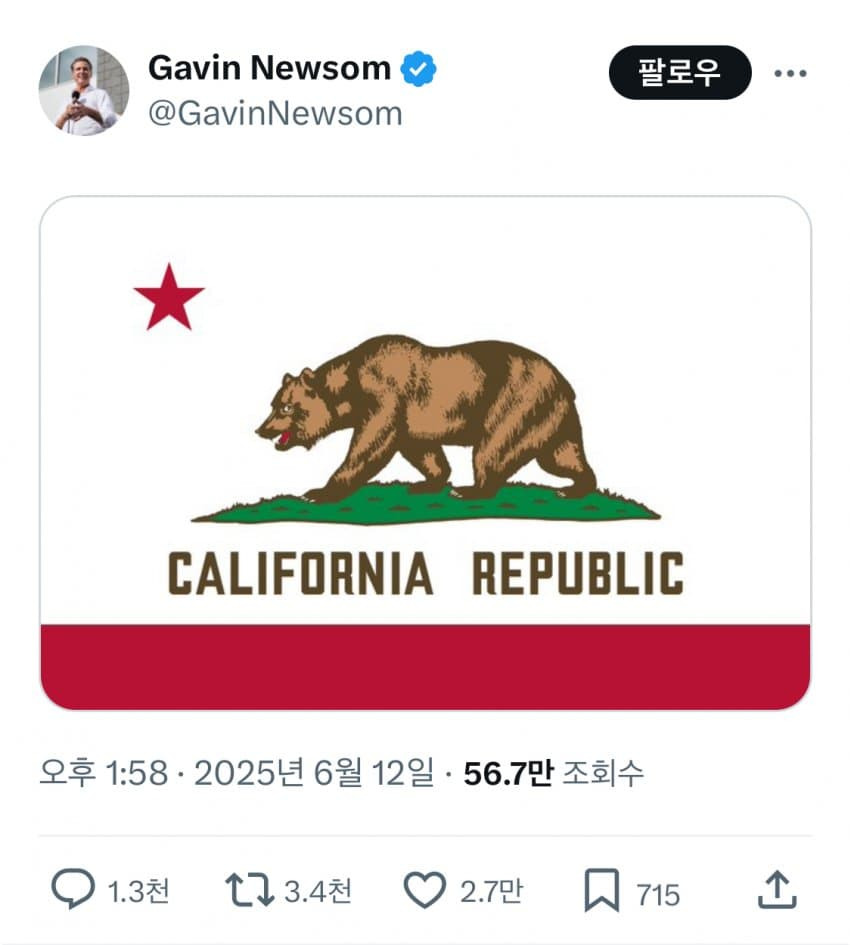Click the @GavinNewsom handle
The height and width of the screenshot is (945, 850).
click(275, 114)
